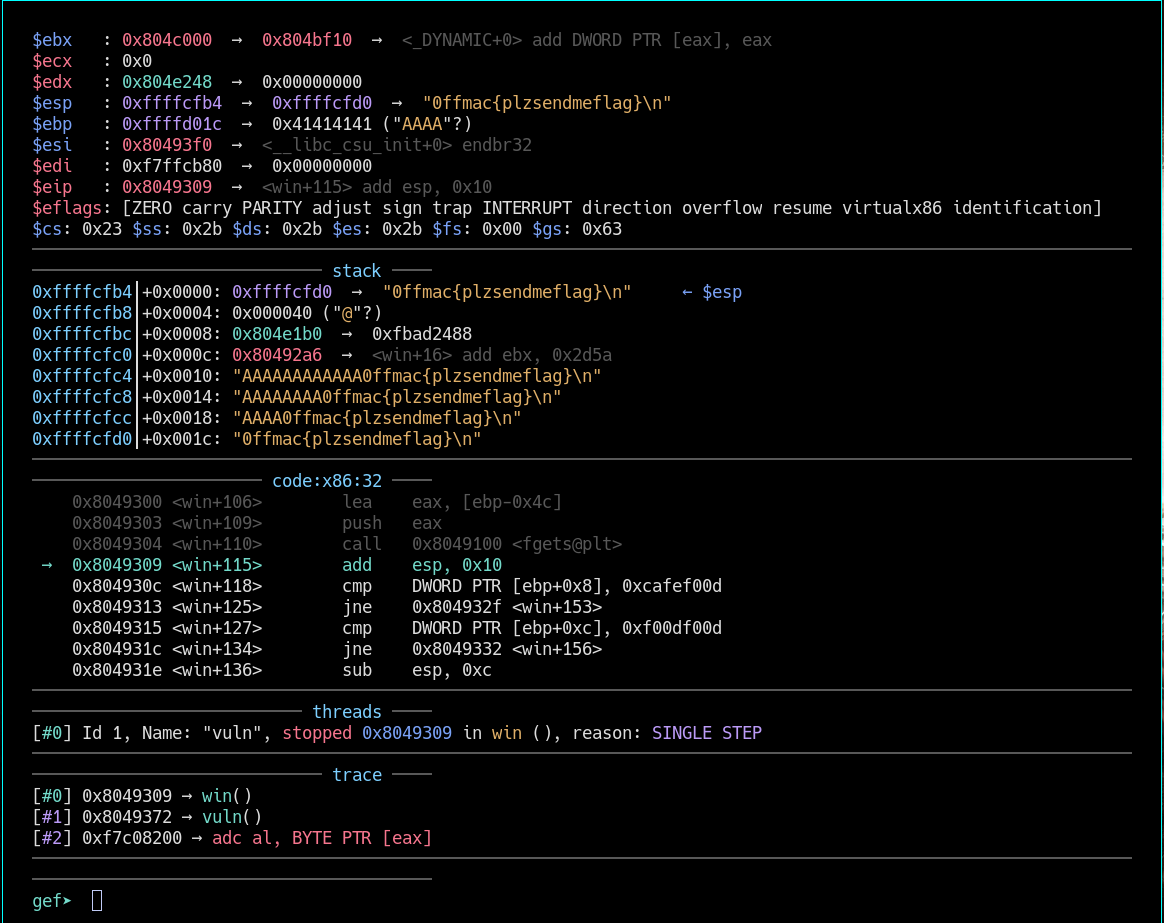This screenshot has height=923, width=1164.
Task: Select stack address 0xffffcfc4
Action: tap(82, 376)
